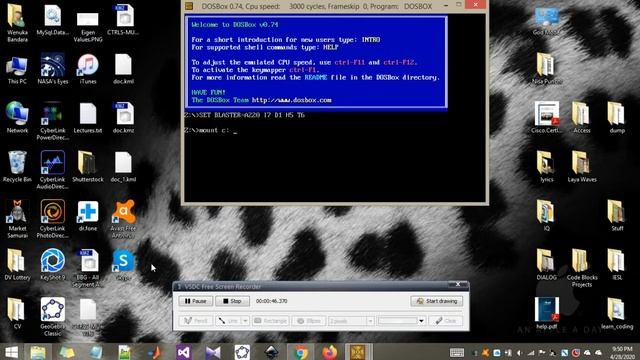Select the IQ folder icon
The width and height of the screenshot is (640, 360).
(x=547, y=216)
